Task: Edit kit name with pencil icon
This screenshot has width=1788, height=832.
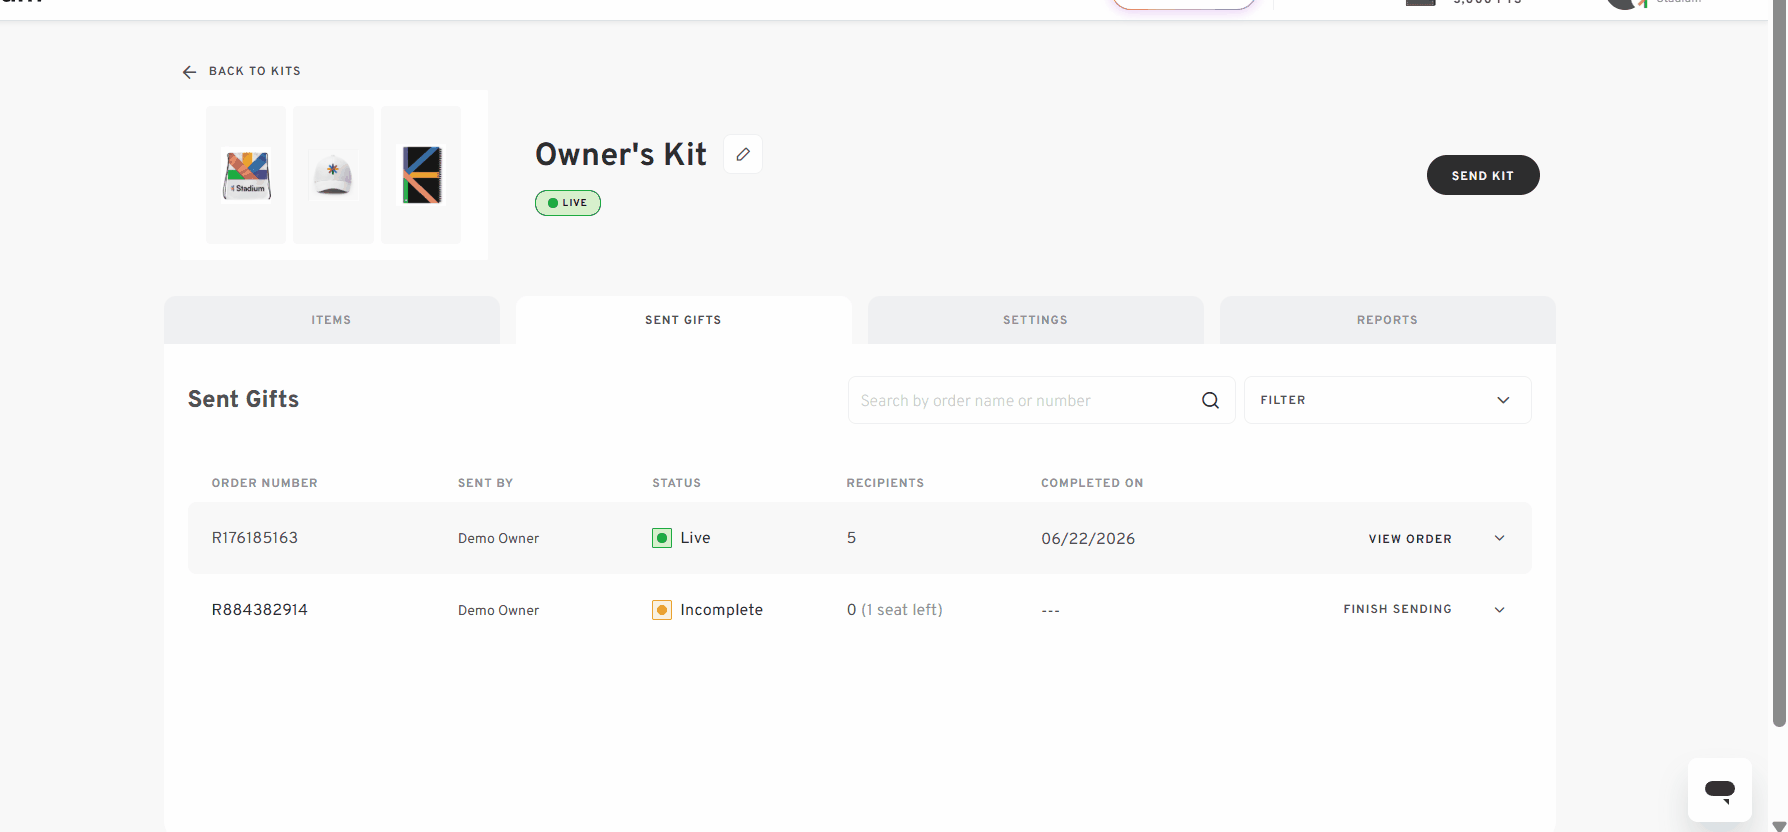Action: [x=743, y=154]
